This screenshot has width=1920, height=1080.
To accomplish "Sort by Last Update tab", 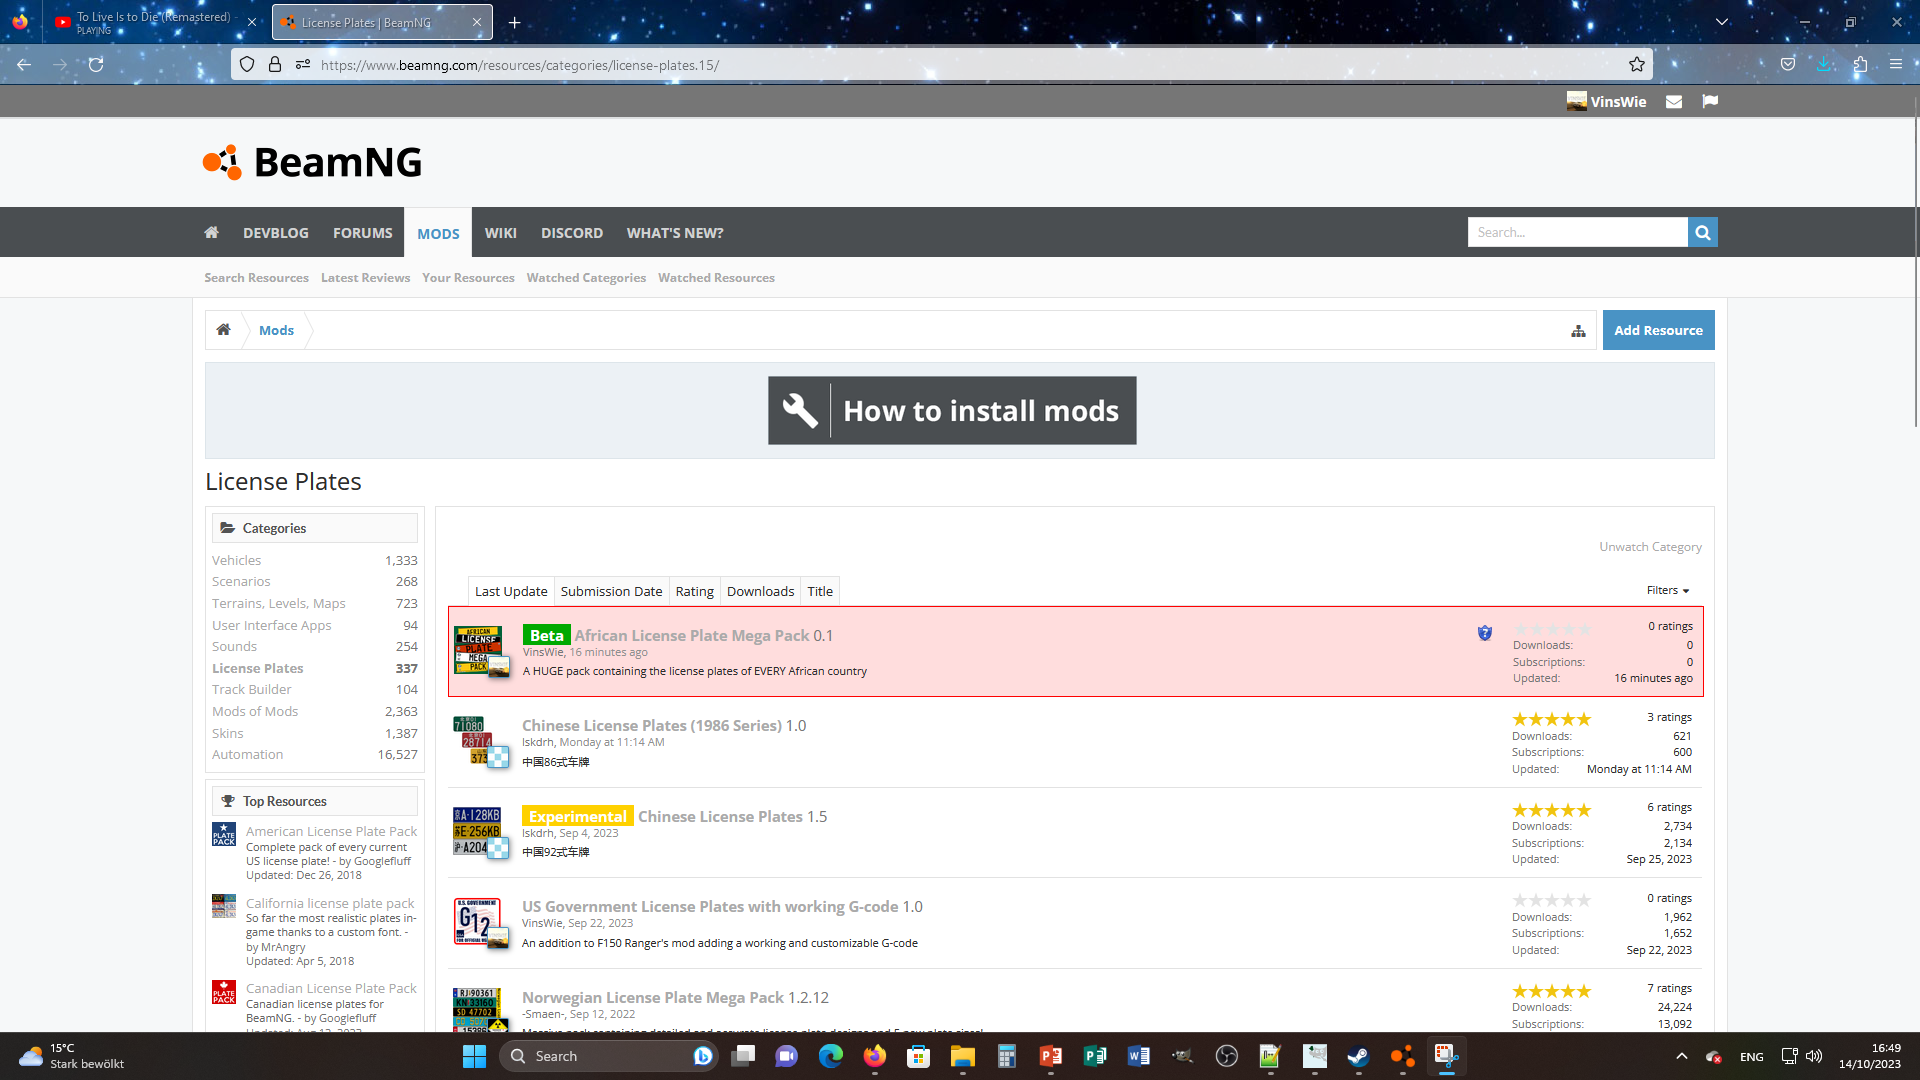I will (x=511, y=591).
